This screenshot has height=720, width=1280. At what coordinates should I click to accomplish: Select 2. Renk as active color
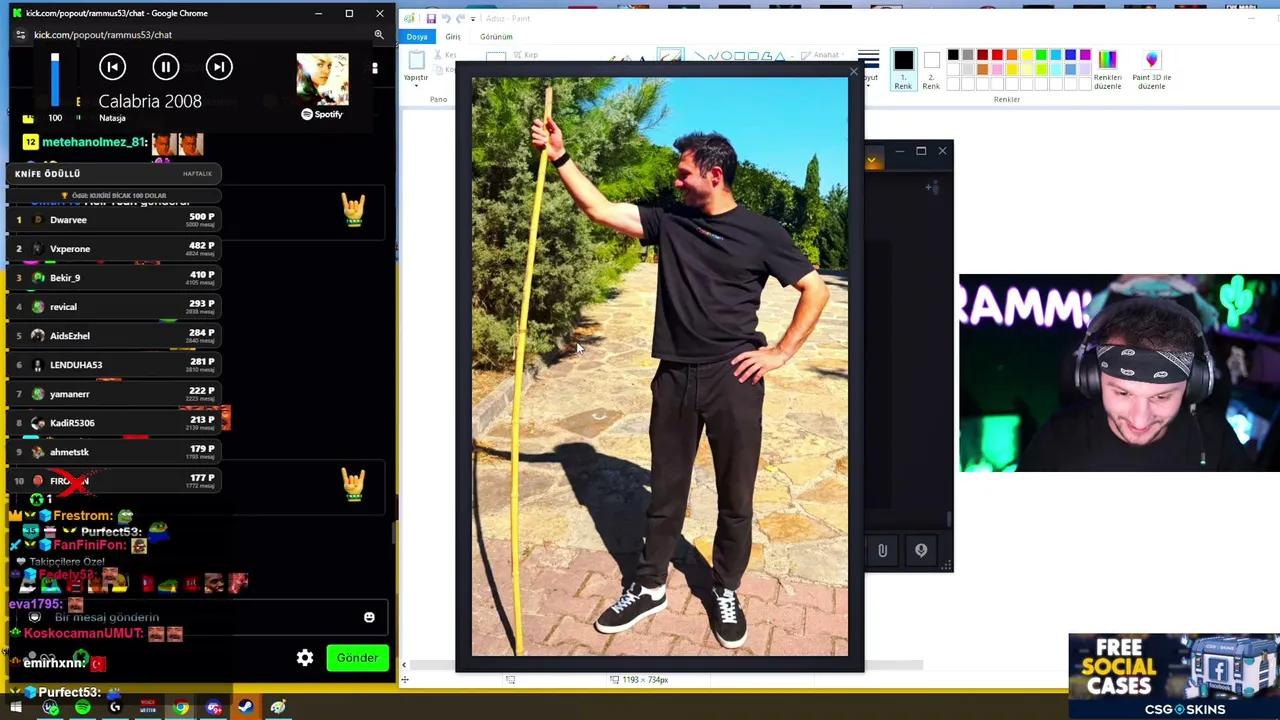tap(931, 70)
